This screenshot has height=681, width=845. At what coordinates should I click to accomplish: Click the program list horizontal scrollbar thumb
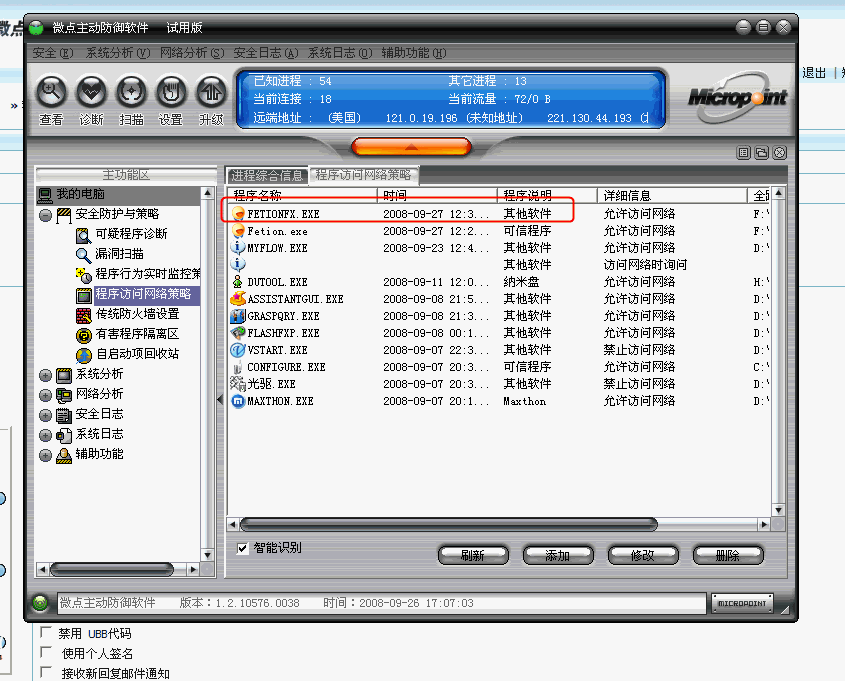click(x=449, y=524)
